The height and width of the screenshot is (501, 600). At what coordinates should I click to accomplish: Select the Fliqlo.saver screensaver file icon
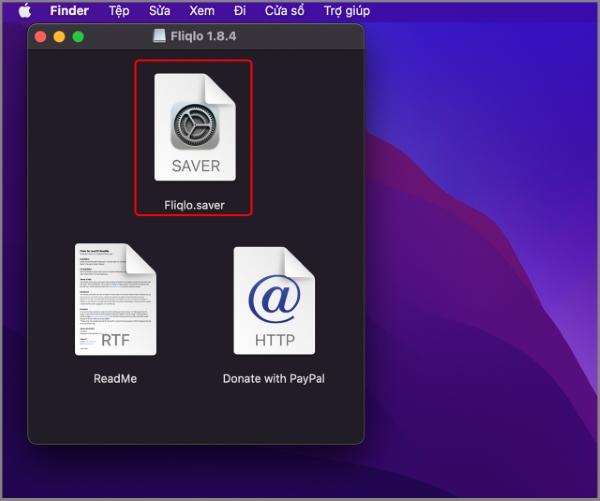tap(194, 127)
